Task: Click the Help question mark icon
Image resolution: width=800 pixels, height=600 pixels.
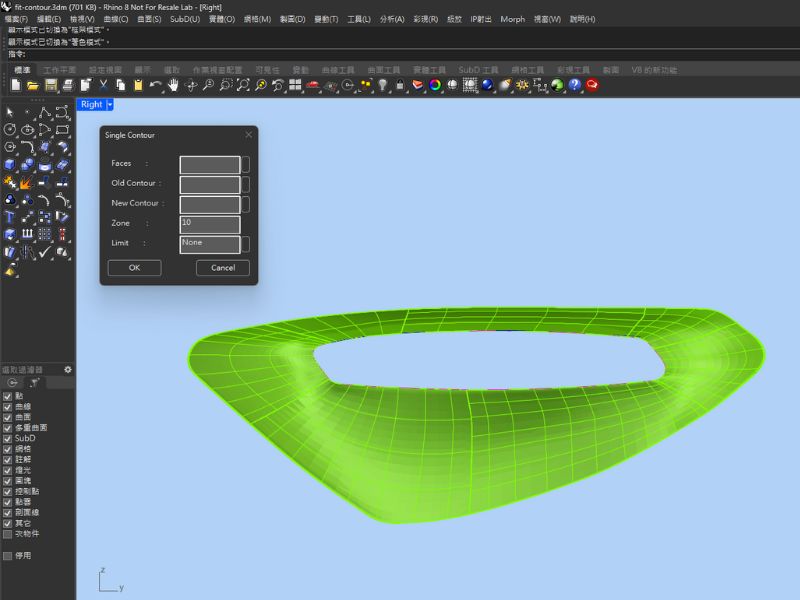Action: tap(575, 86)
